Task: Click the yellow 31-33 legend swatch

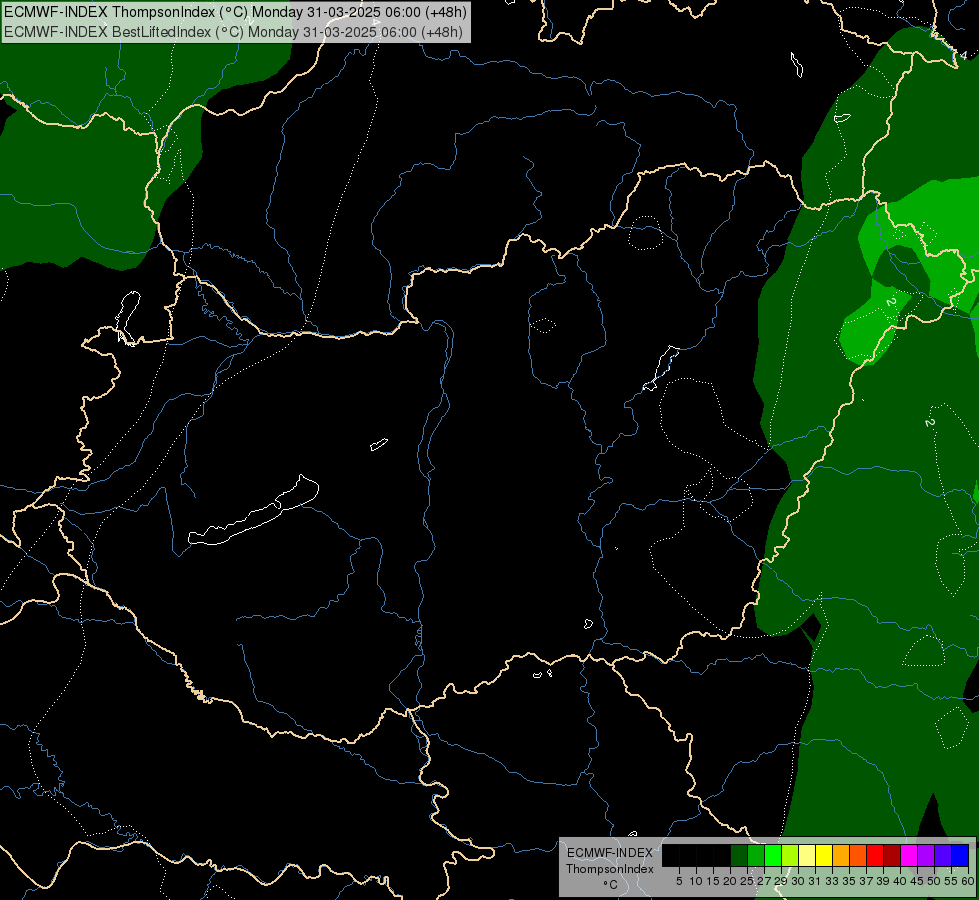Action: coord(824,855)
